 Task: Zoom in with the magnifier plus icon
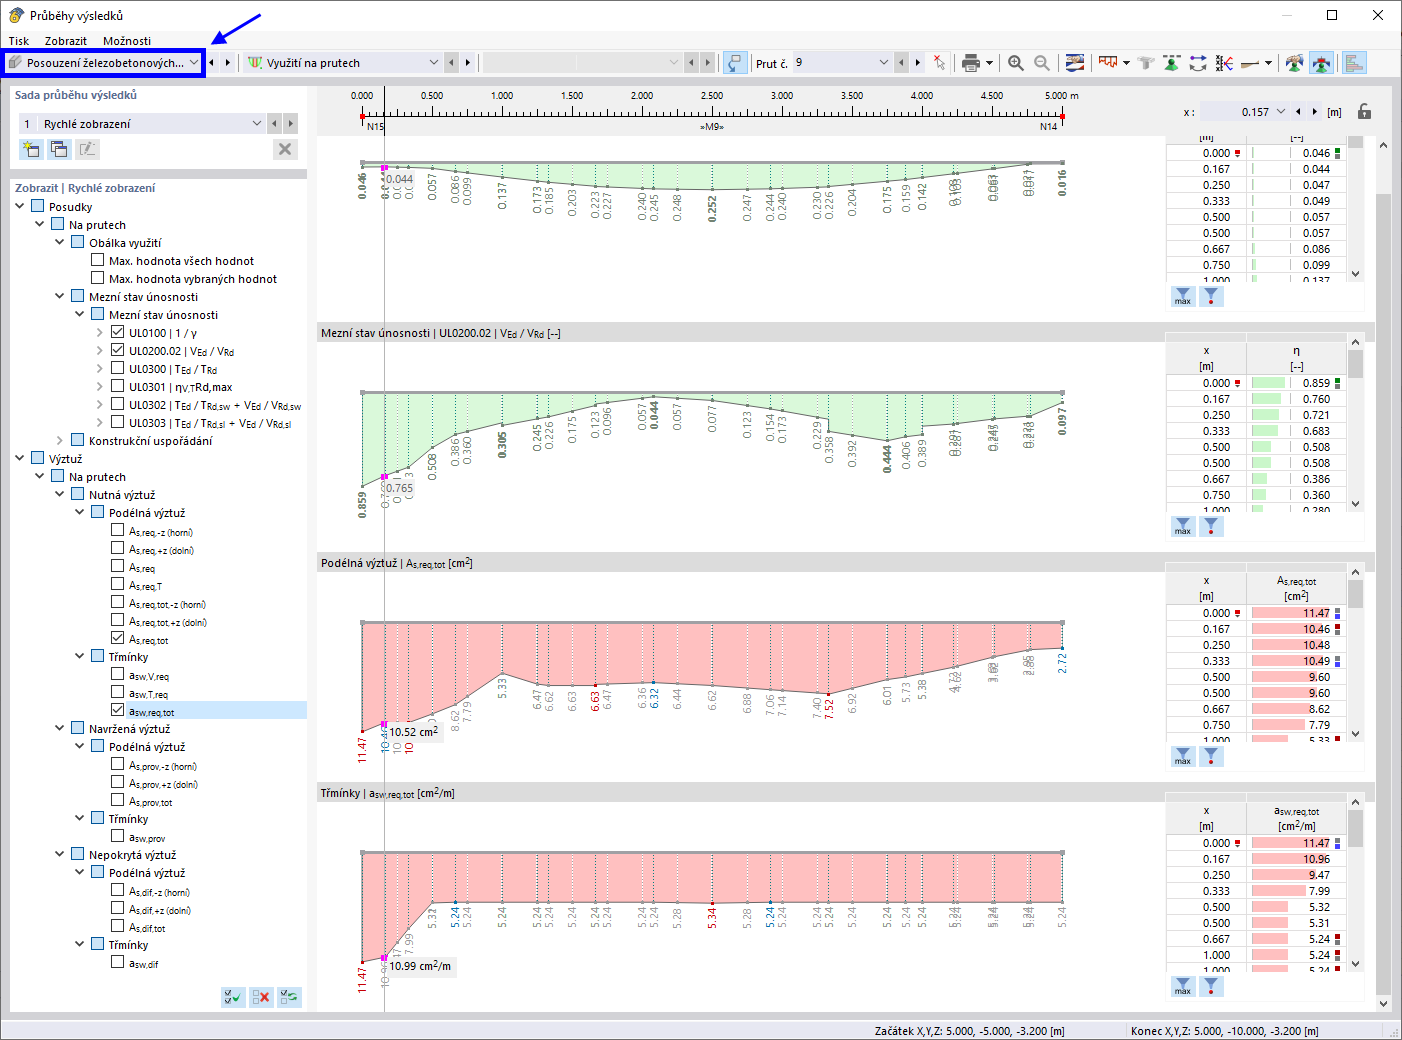pyautogui.click(x=1016, y=63)
